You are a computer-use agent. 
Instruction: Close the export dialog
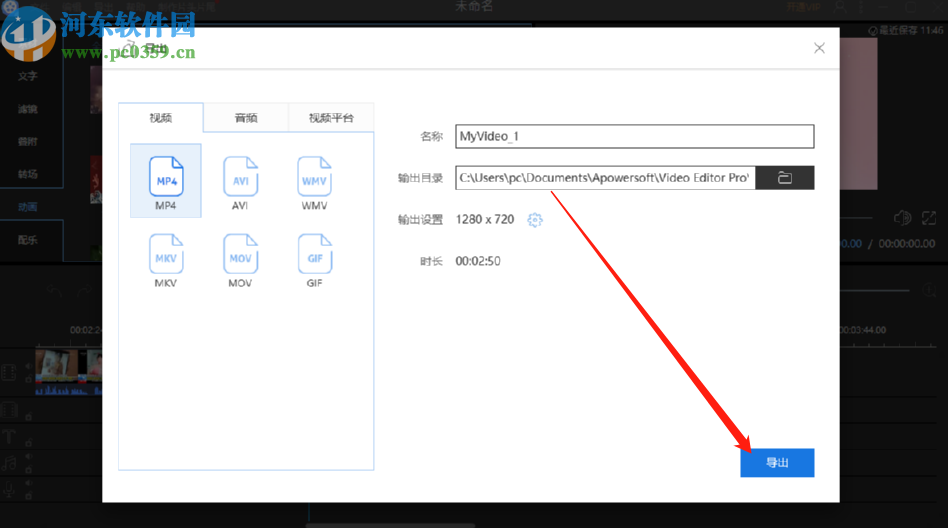819,48
